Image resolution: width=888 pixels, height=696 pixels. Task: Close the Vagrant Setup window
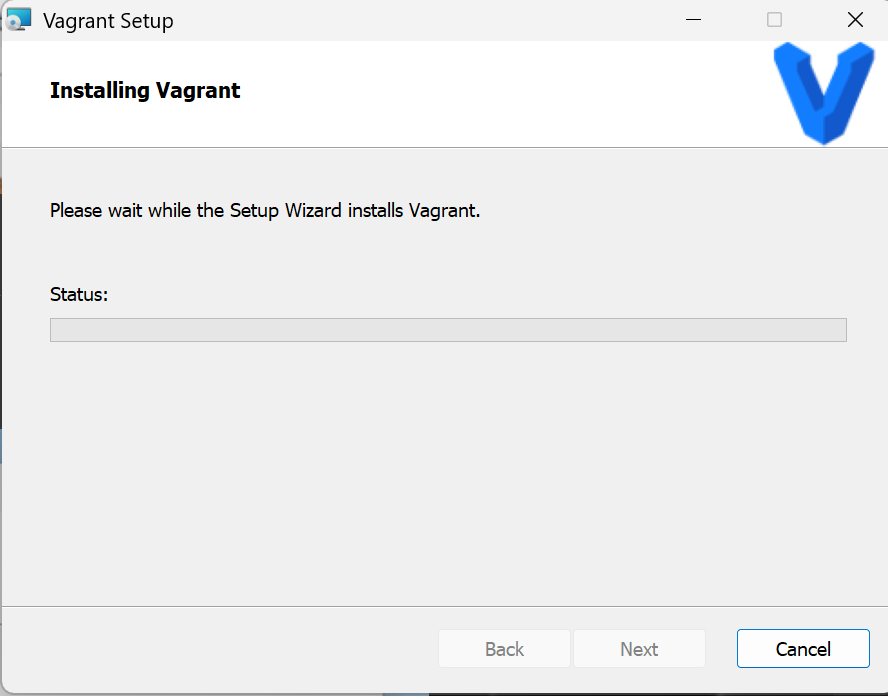[855, 20]
